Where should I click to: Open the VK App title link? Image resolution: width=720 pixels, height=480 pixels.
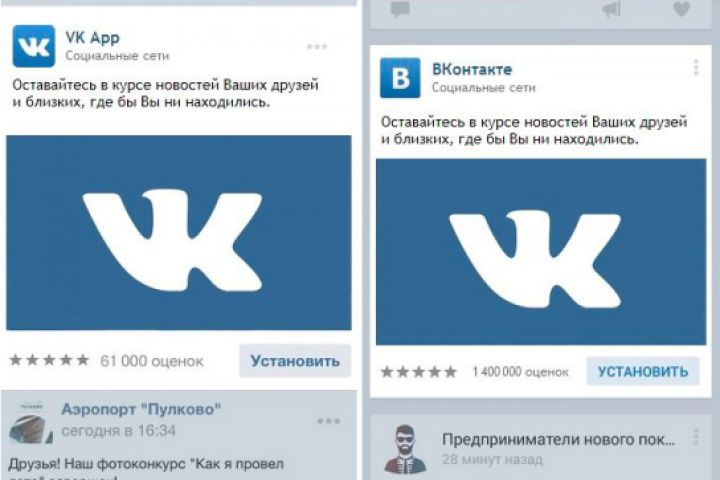(x=92, y=38)
